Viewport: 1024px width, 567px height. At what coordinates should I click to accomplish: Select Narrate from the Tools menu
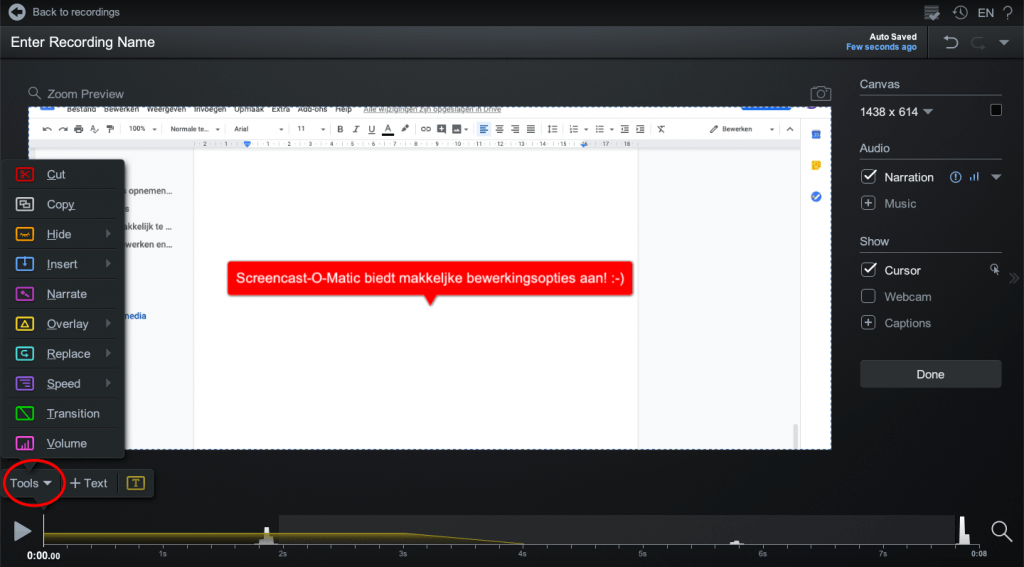[63, 294]
